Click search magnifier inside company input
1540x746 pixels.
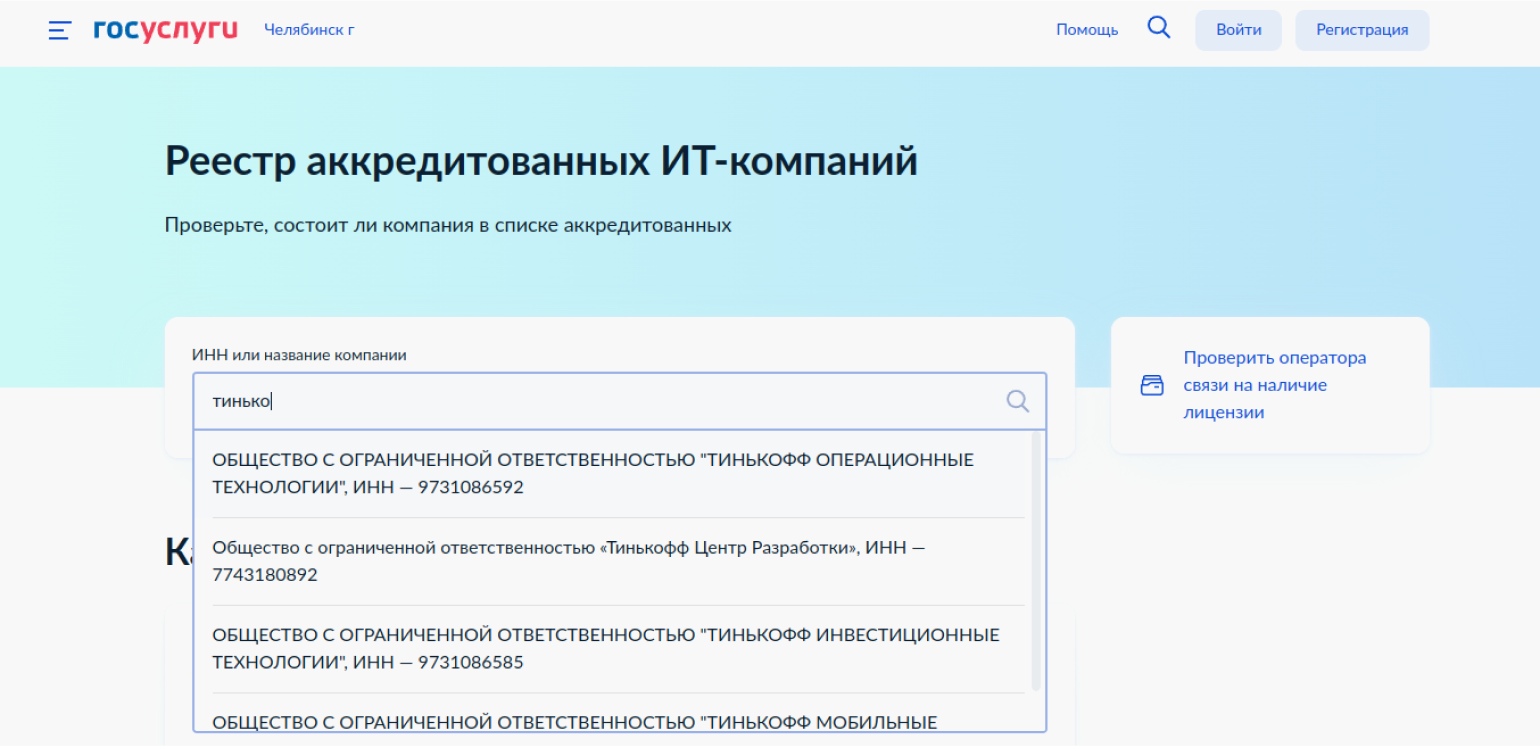point(1017,401)
